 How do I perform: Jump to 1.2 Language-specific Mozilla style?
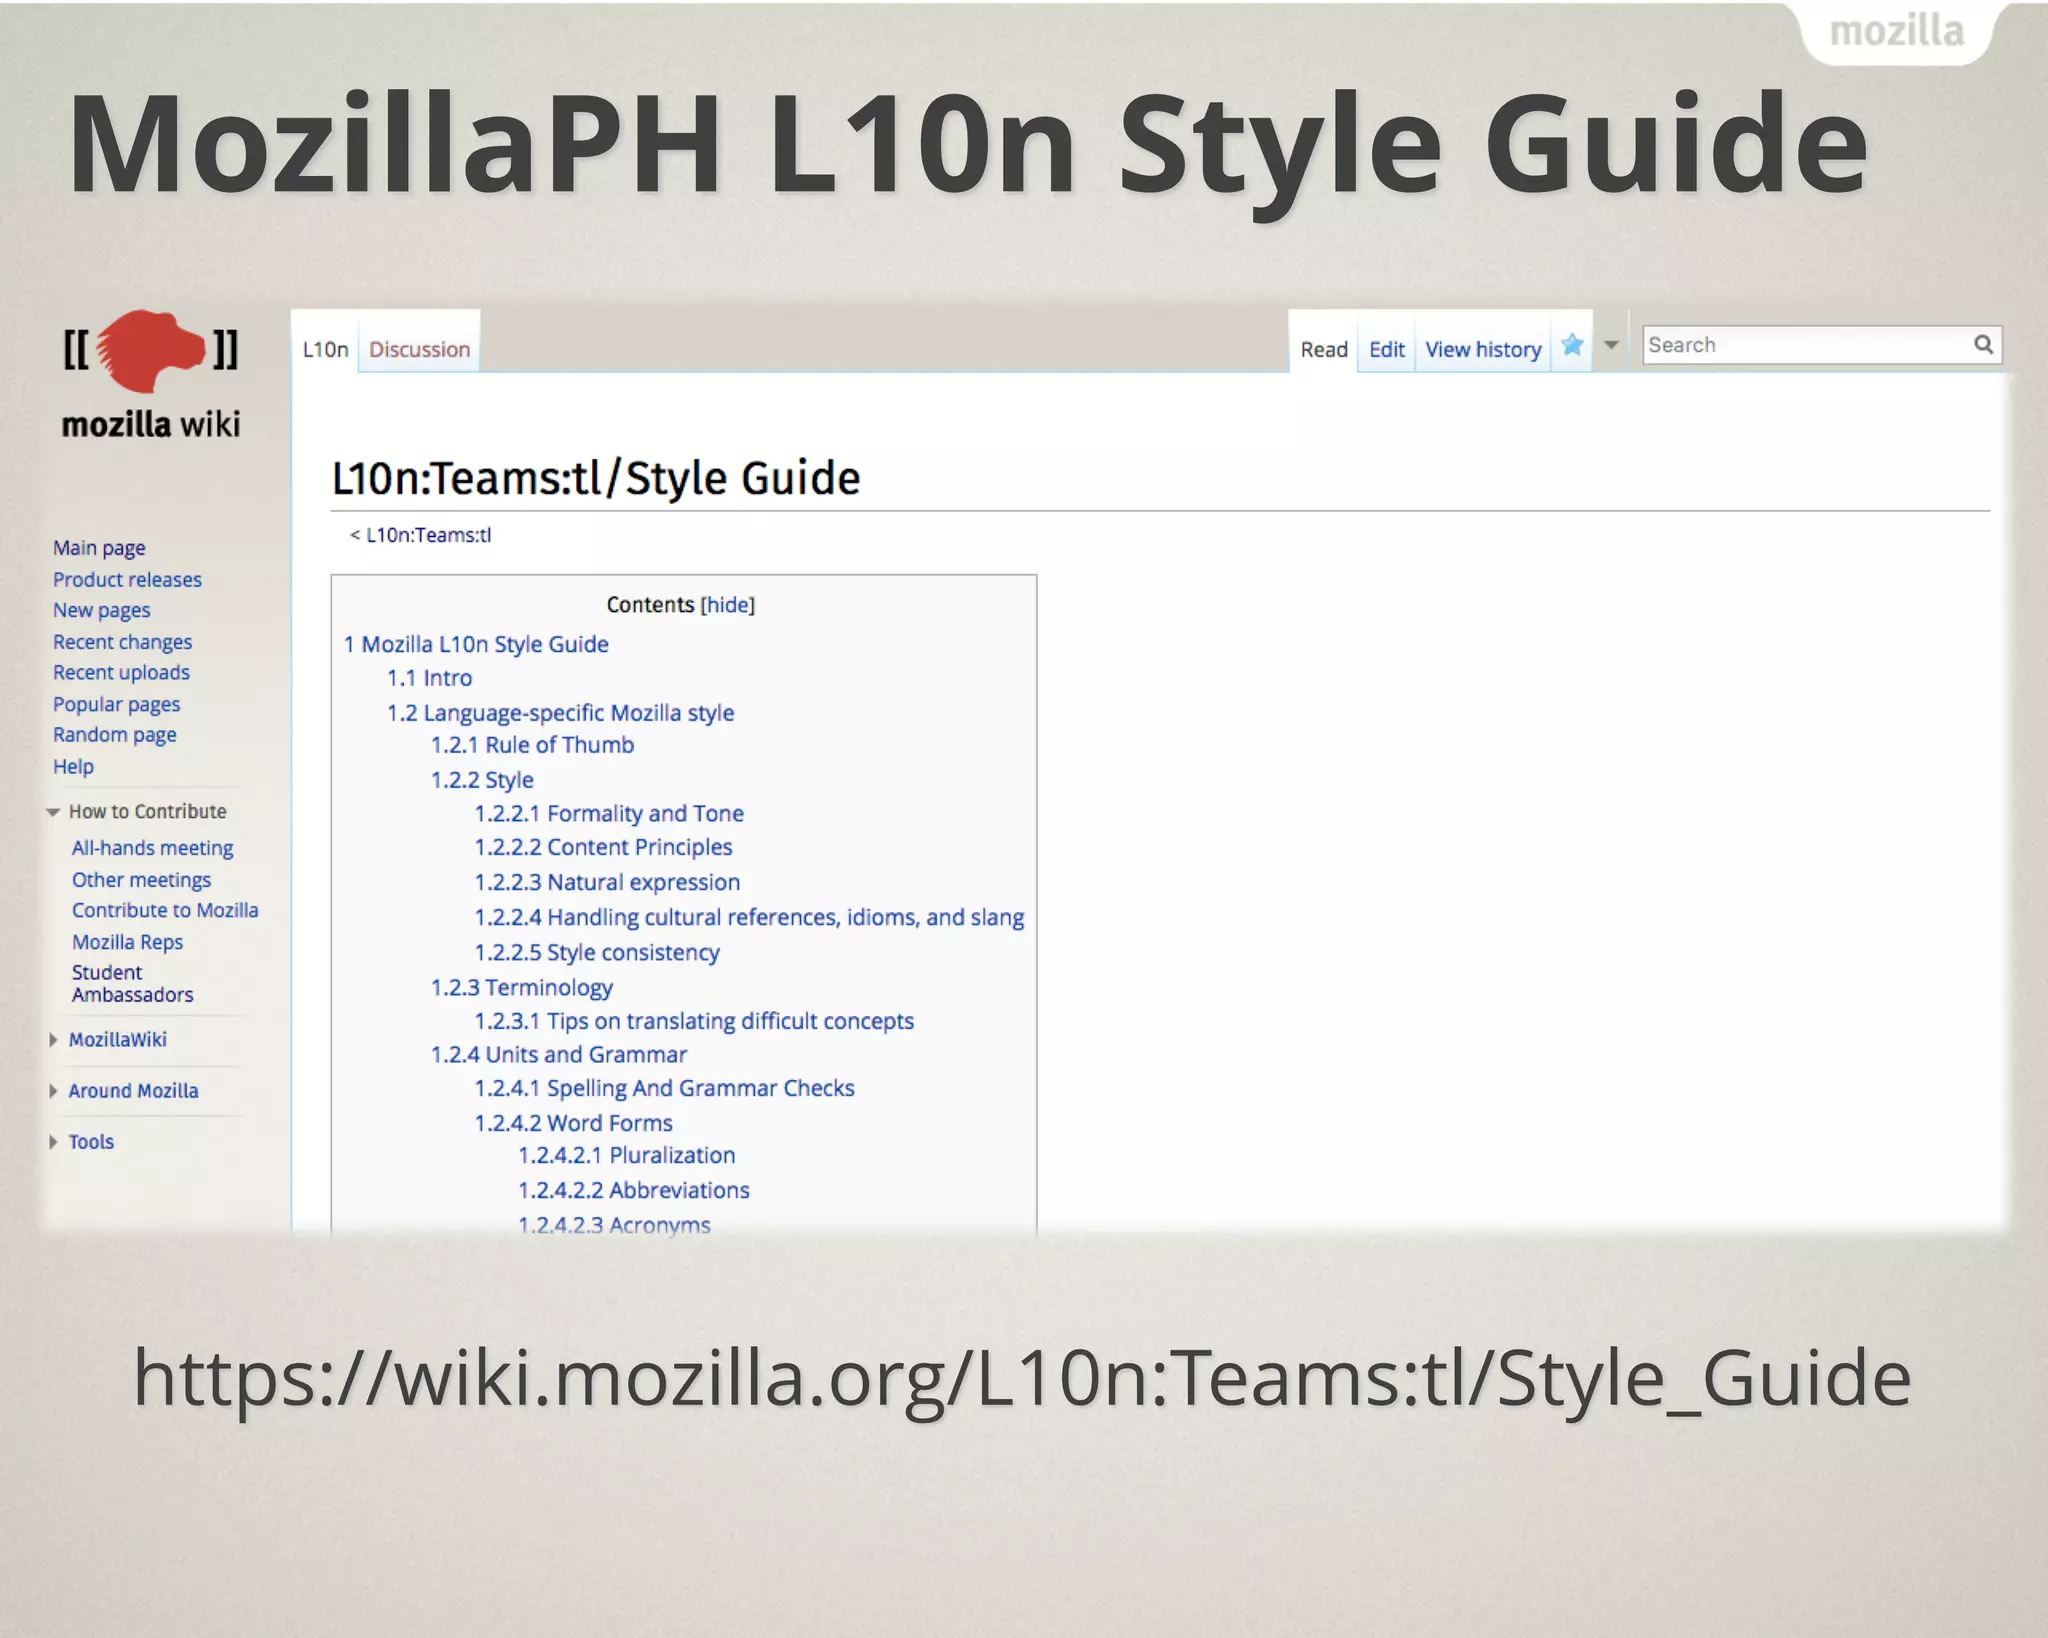tap(560, 713)
